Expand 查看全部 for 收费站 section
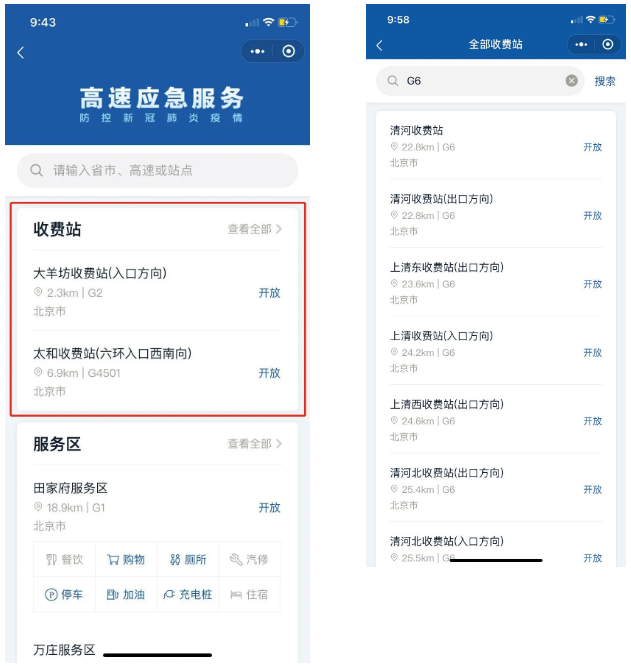 point(255,229)
